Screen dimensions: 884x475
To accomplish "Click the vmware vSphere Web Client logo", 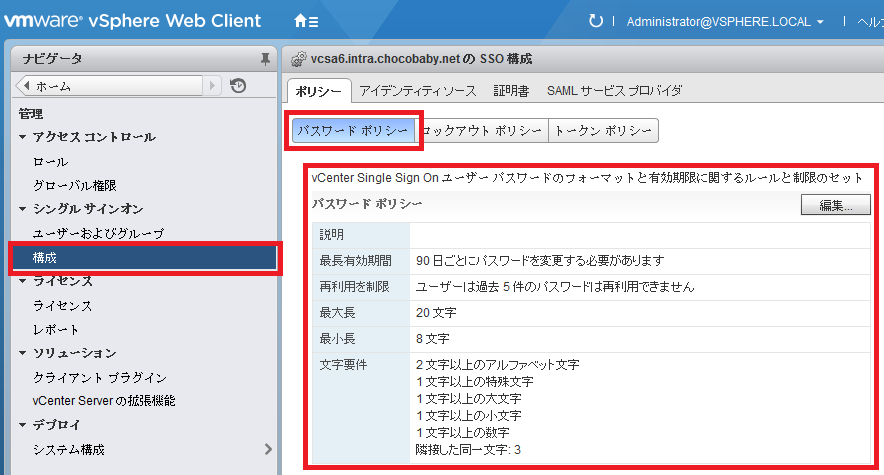I will [132, 21].
